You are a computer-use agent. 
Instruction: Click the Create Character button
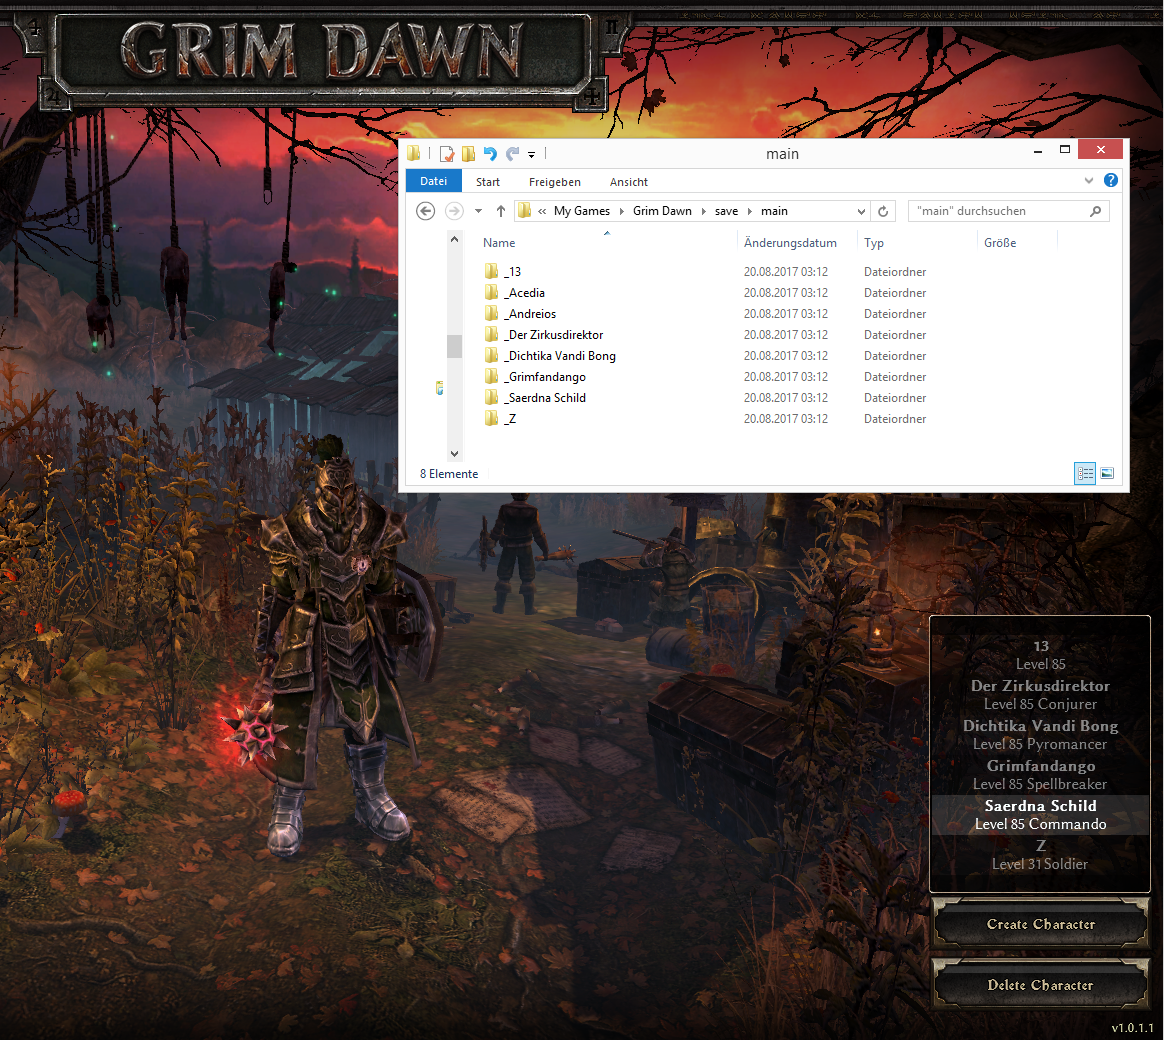[x=1040, y=924]
